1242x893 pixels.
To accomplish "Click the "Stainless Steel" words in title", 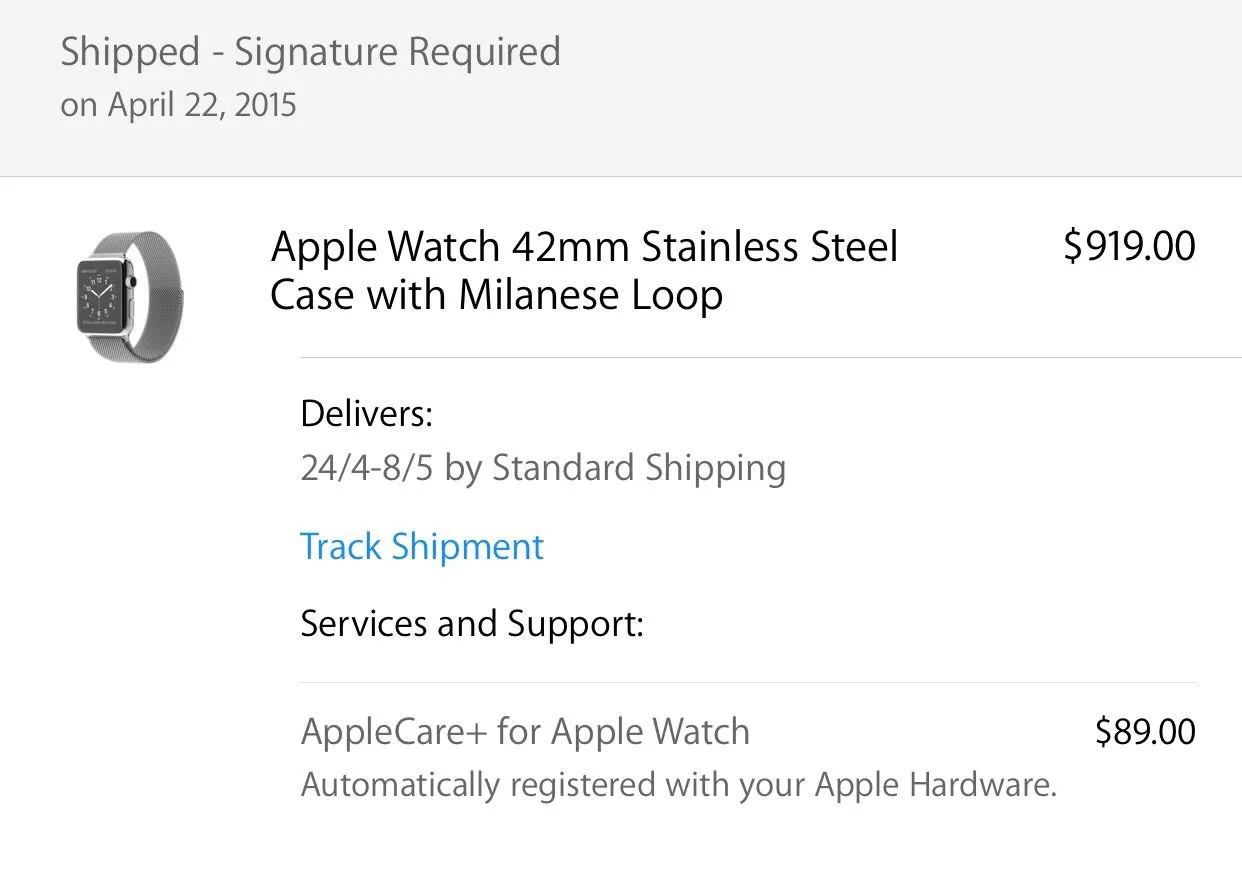I will pyautogui.click(x=770, y=246).
